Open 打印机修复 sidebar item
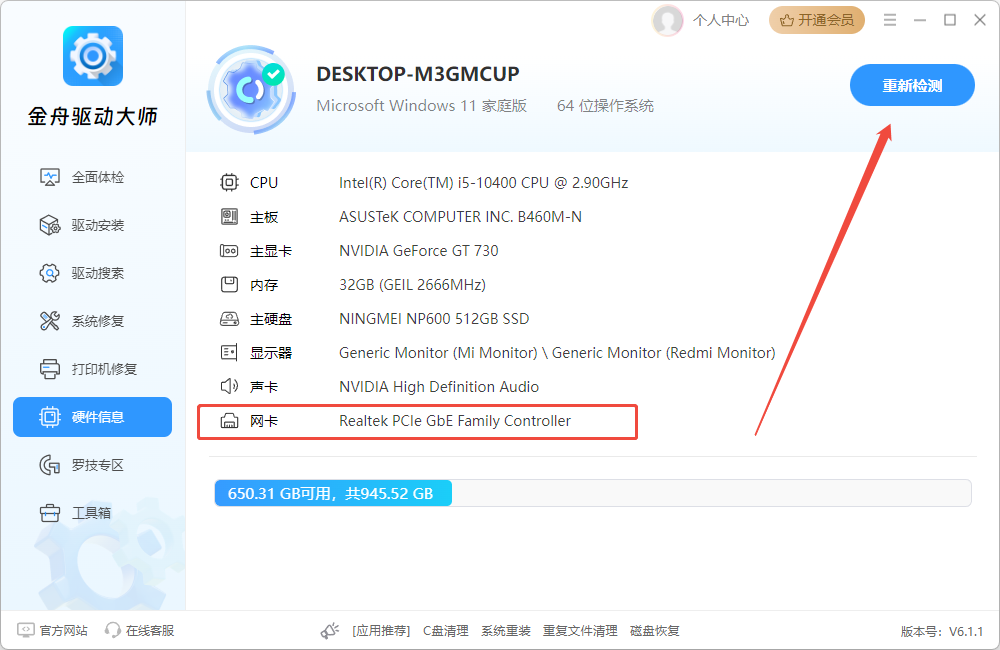This screenshot has height=650, width=1000. (92, 369)
